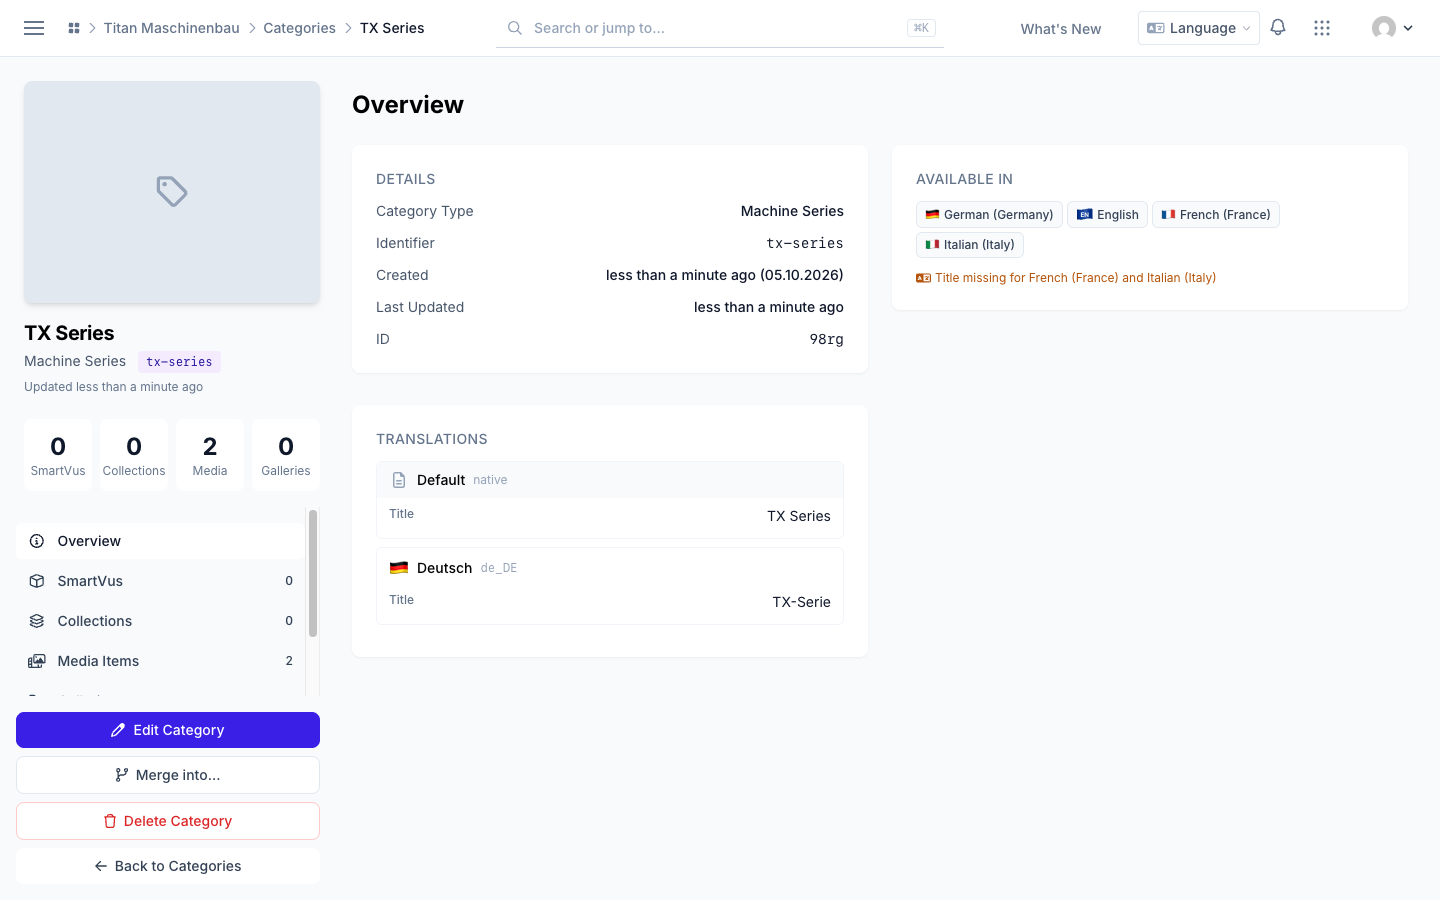Select Collections in the side navigation
Viewport: 1440px width, 900px height.
[x=160, y=621]
